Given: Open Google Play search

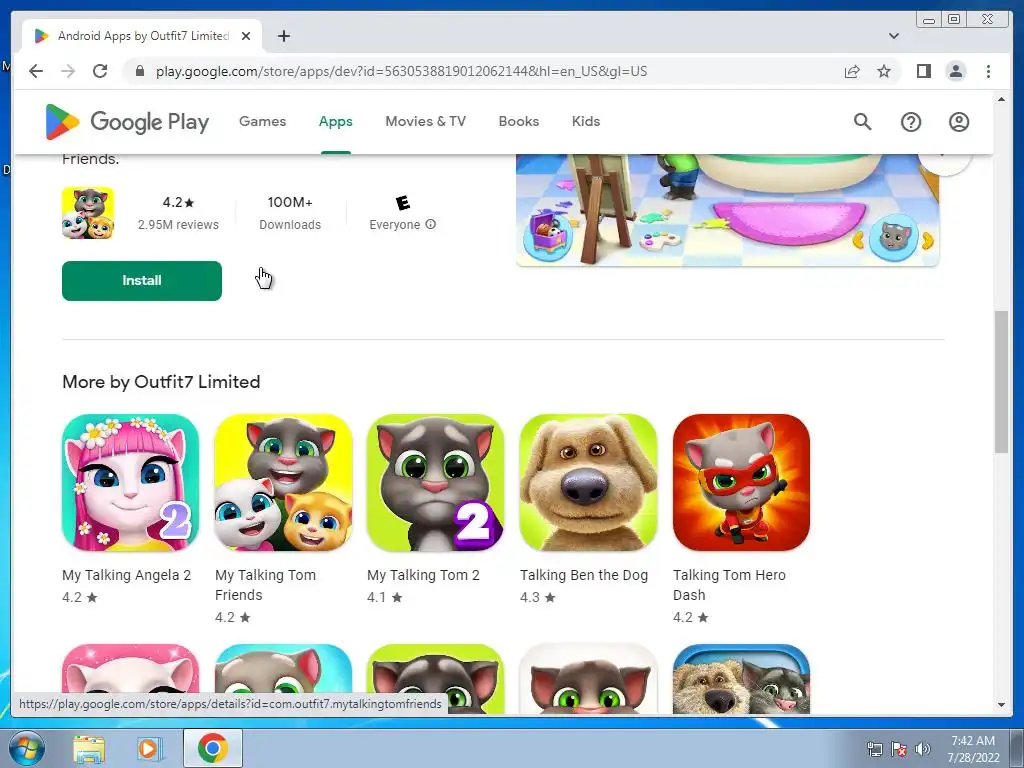Looking at the screenshot, I should click(862, 121).
